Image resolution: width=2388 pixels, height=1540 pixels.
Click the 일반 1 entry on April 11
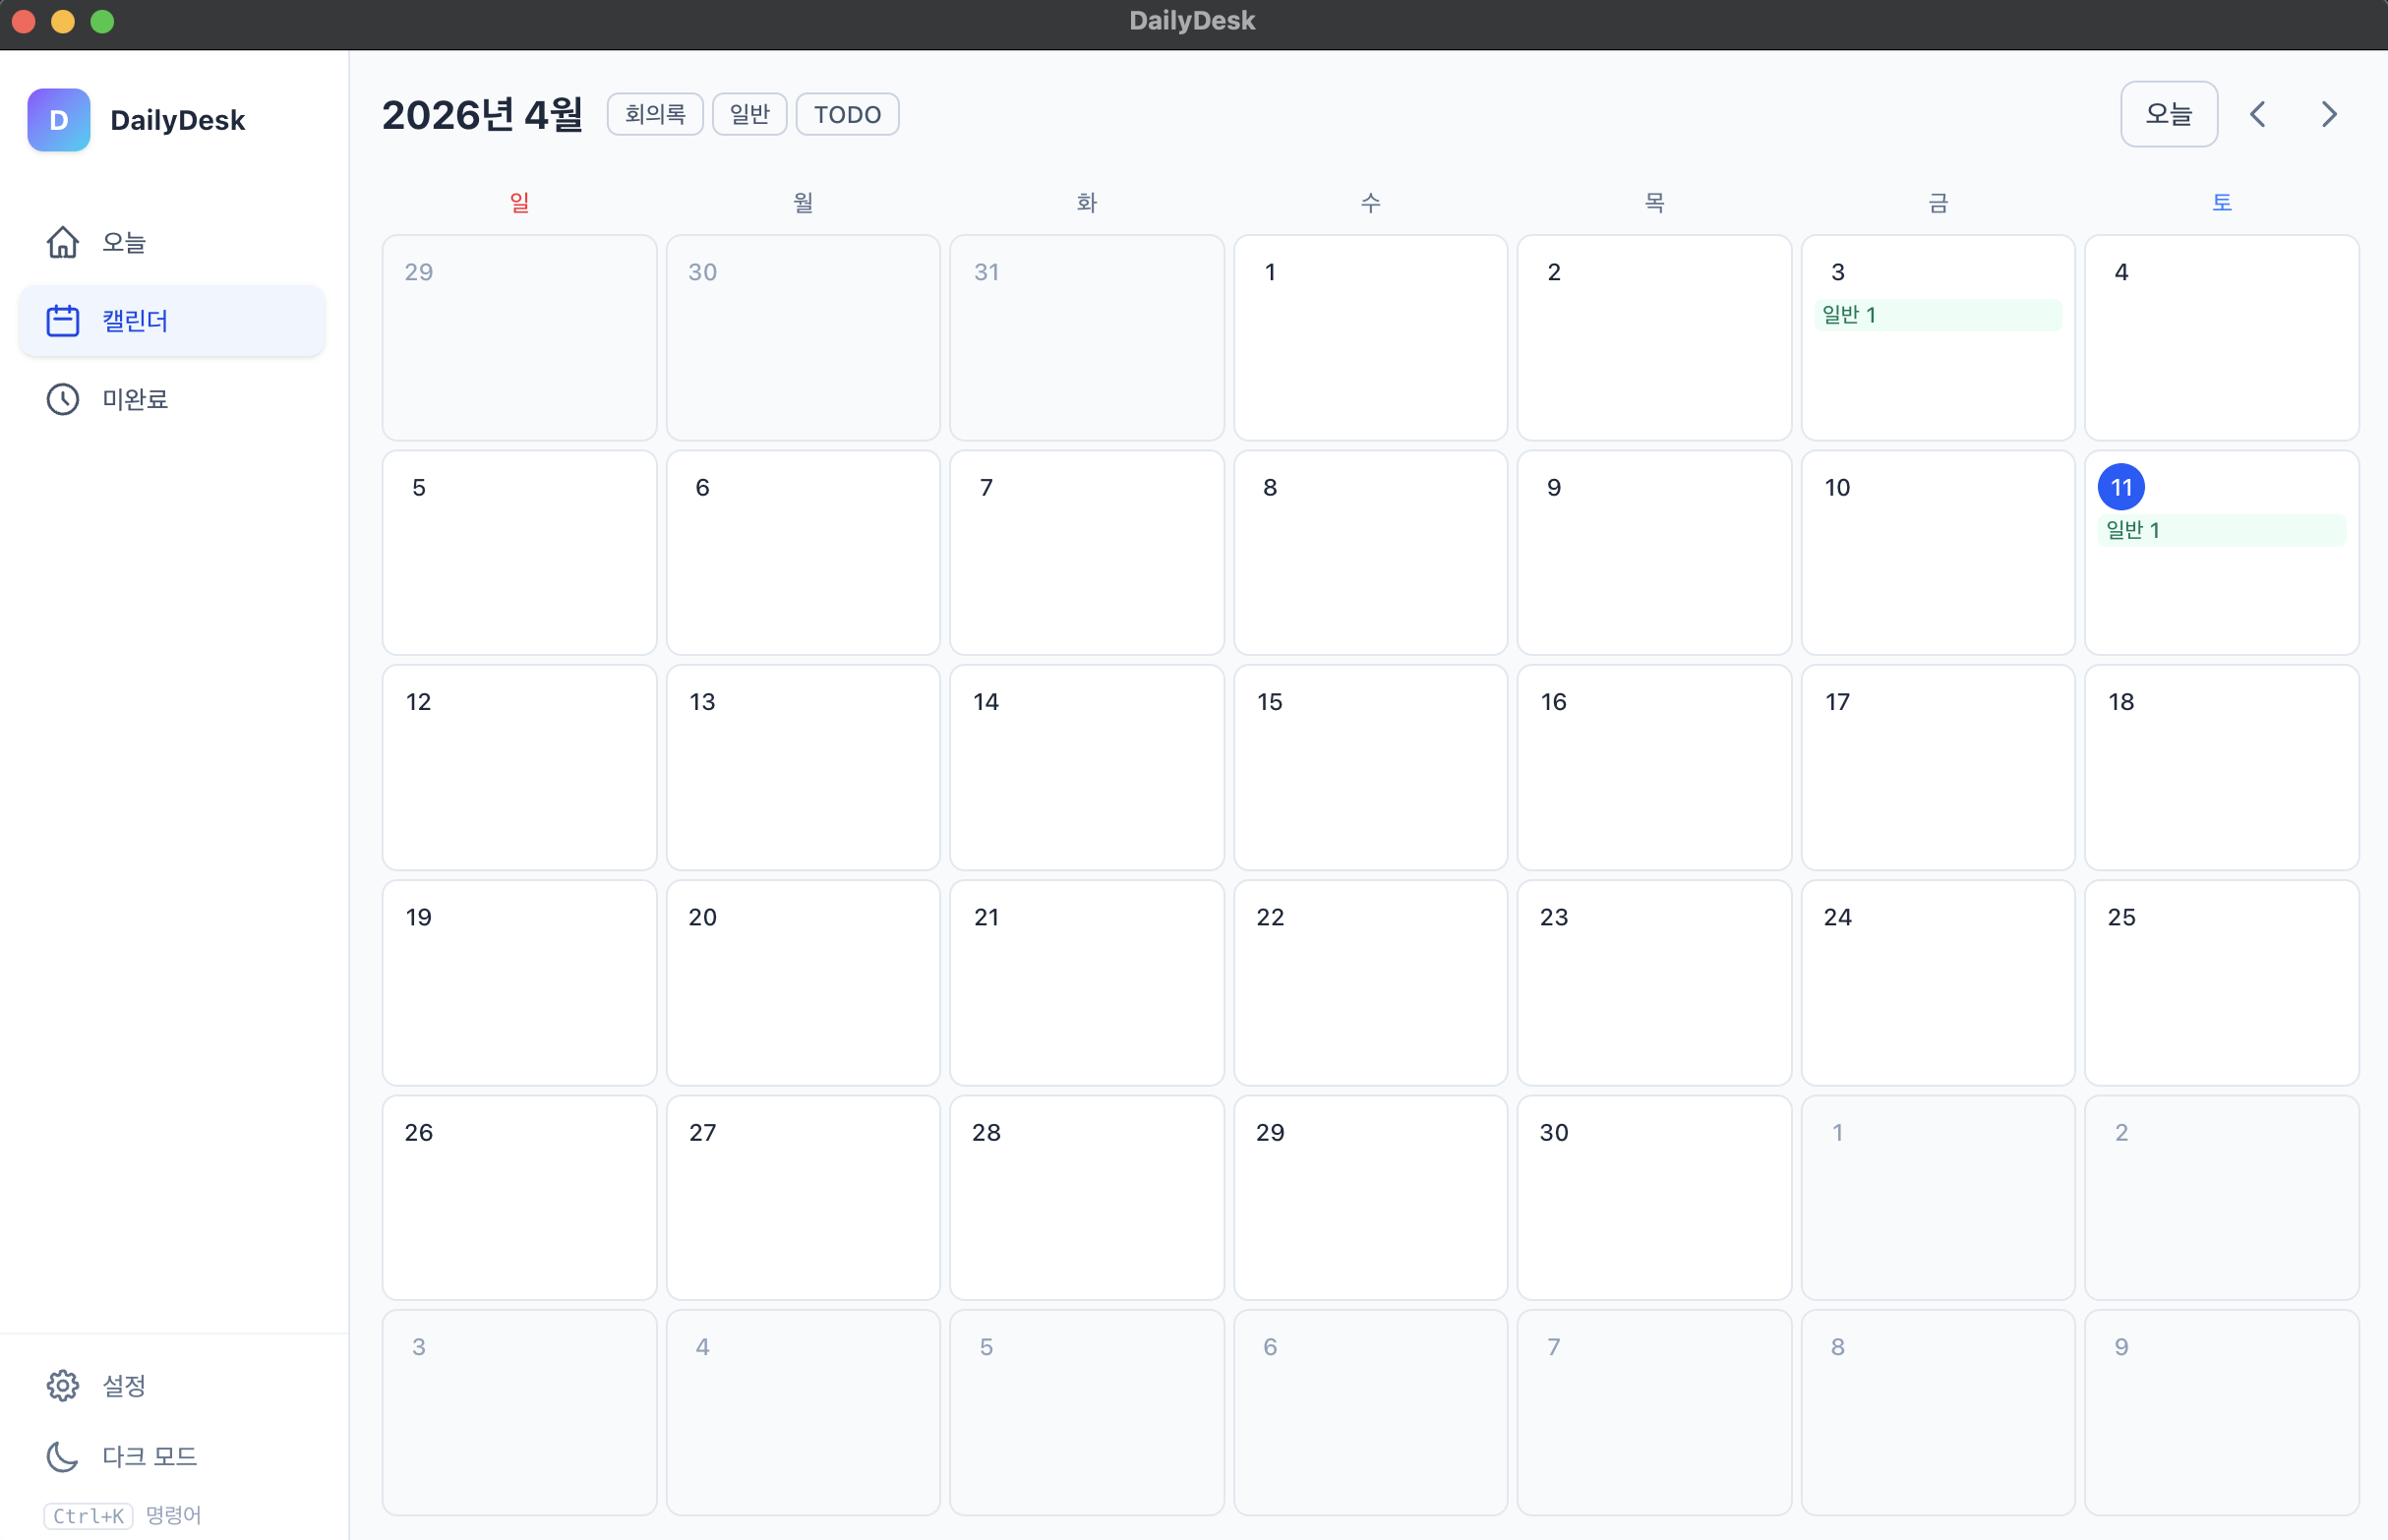click(2220, 530)
